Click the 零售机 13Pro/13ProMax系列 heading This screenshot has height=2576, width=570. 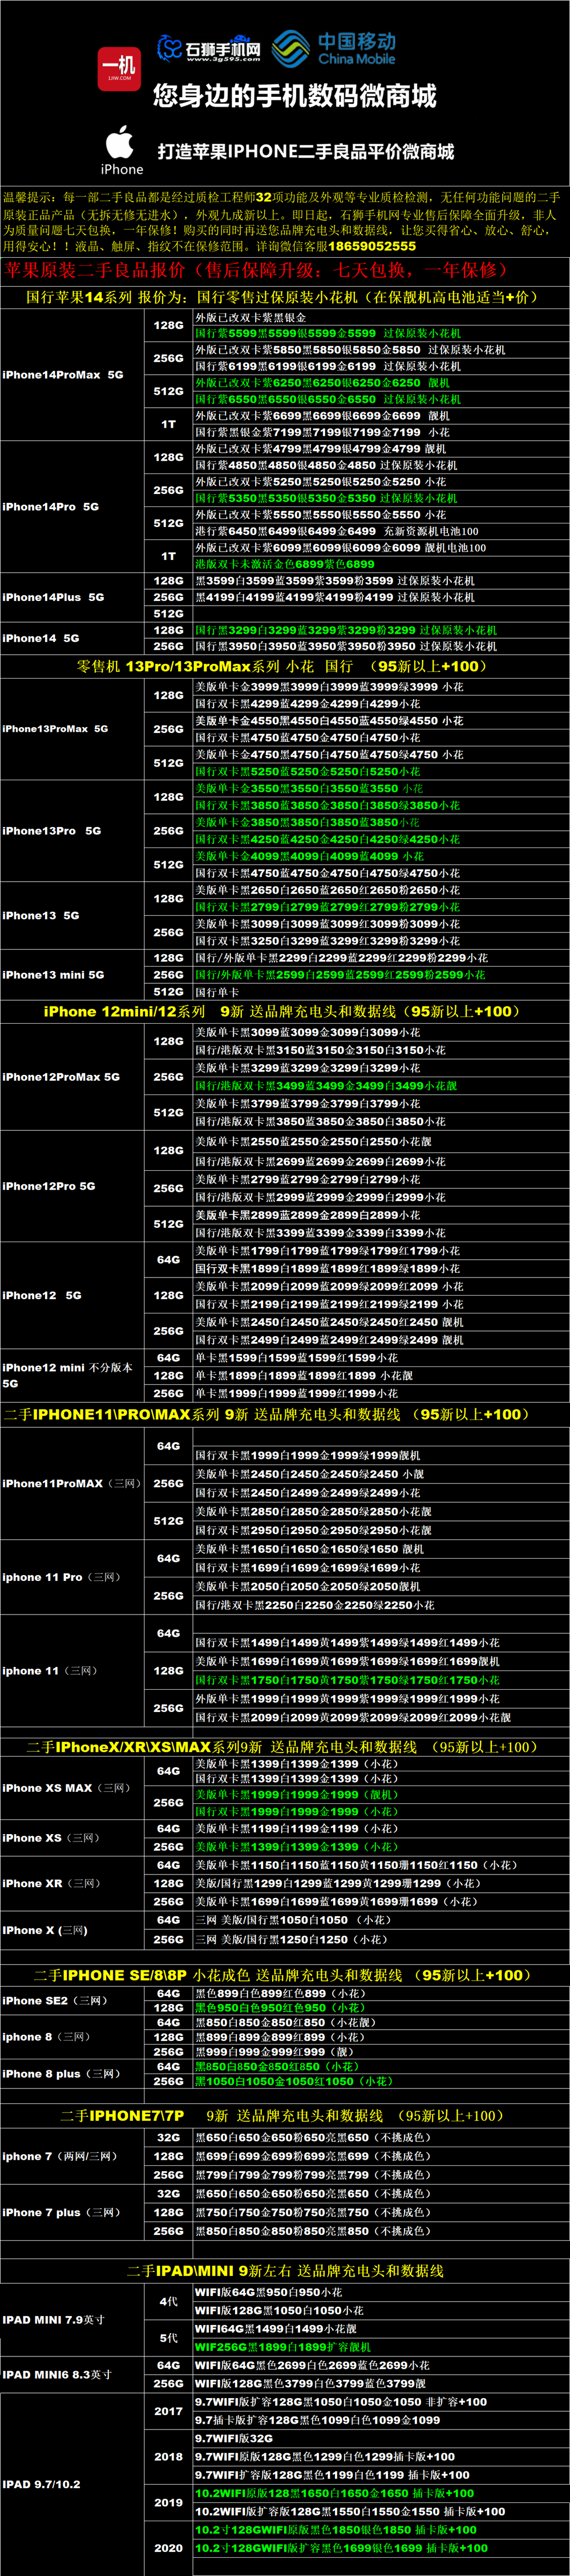coord(285,666)
